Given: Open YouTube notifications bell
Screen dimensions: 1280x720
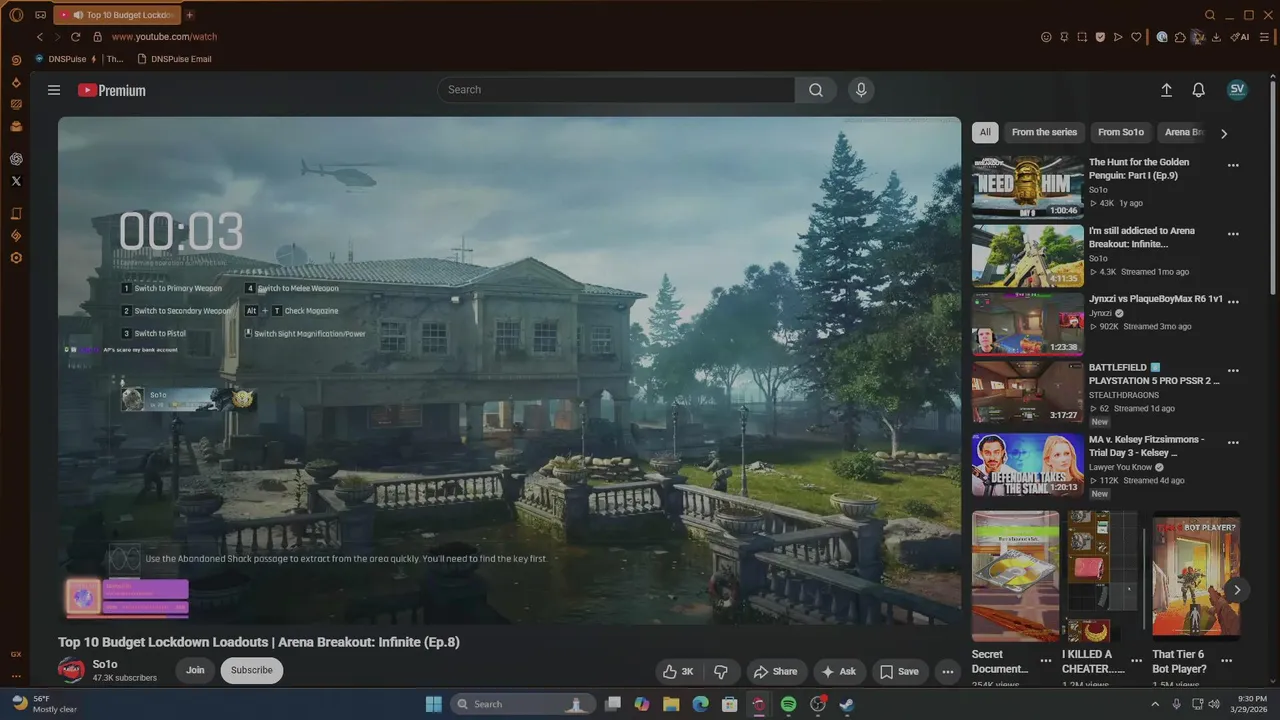Looking at the screenshot, I should tap(1198, 90).
